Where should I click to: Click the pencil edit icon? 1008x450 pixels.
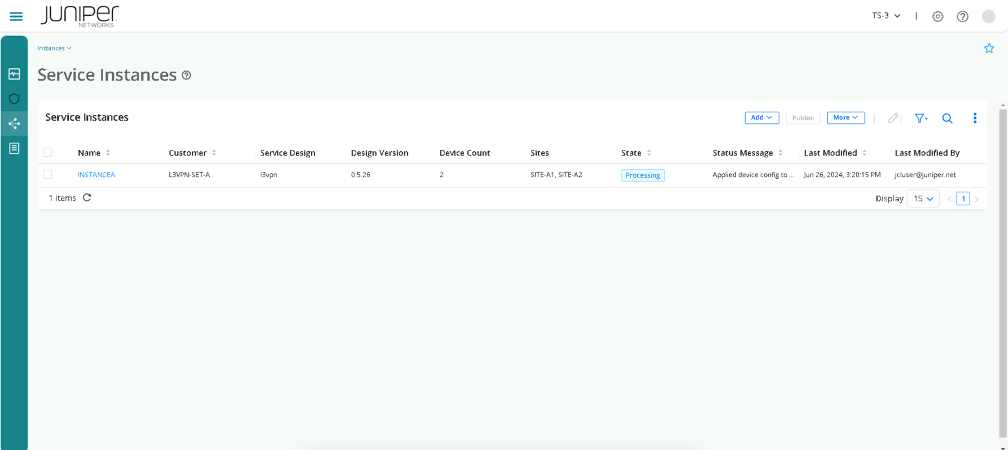coord(893,118)
